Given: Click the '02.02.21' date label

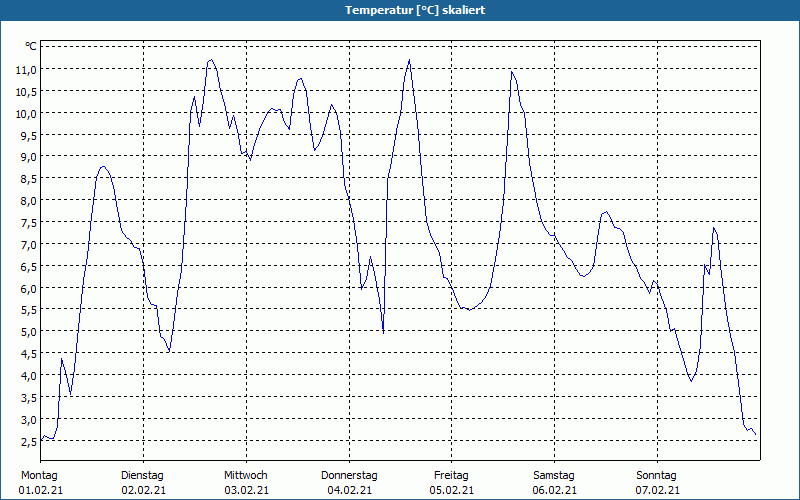Looking at the screenshot, I should coord(143,490).
